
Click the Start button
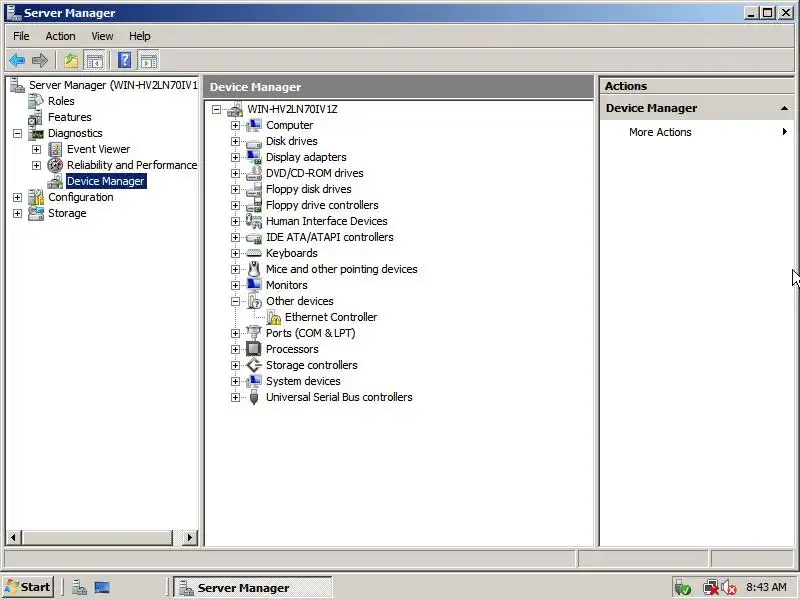[28, 587]
